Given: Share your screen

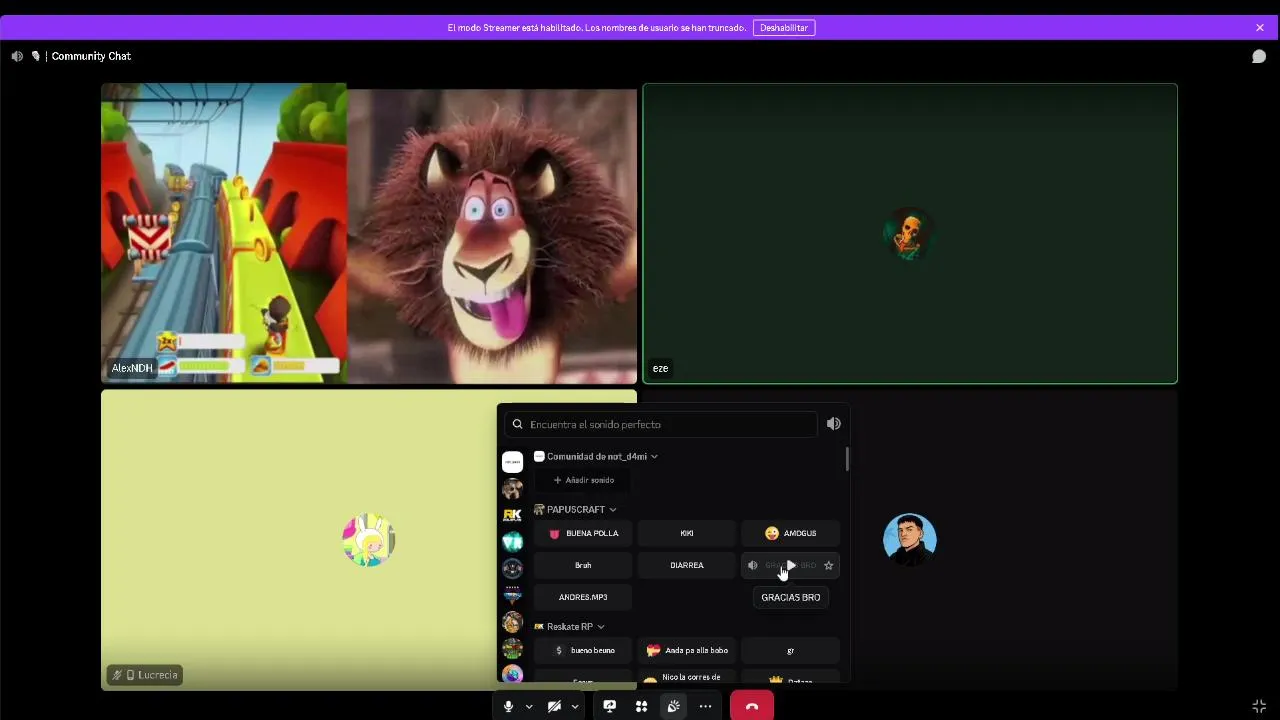Looking at the screenshot, I should (x=610, y=706).
